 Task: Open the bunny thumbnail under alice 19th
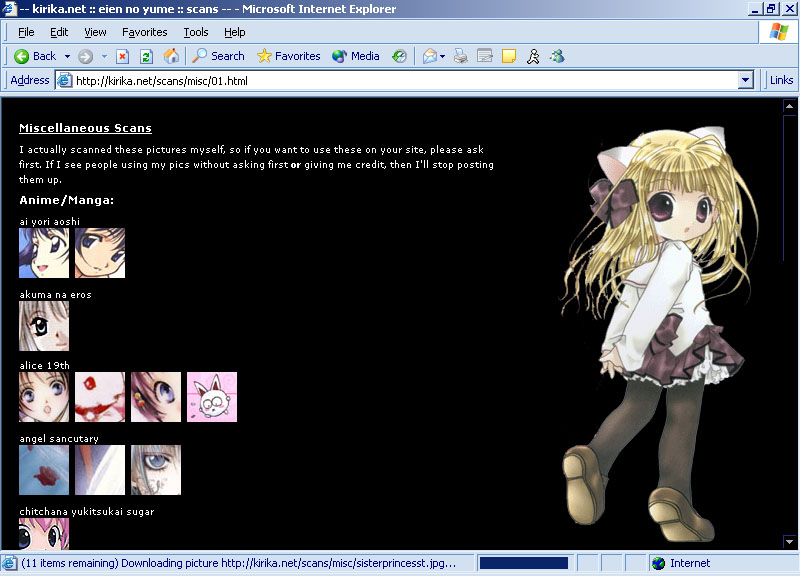212,397
